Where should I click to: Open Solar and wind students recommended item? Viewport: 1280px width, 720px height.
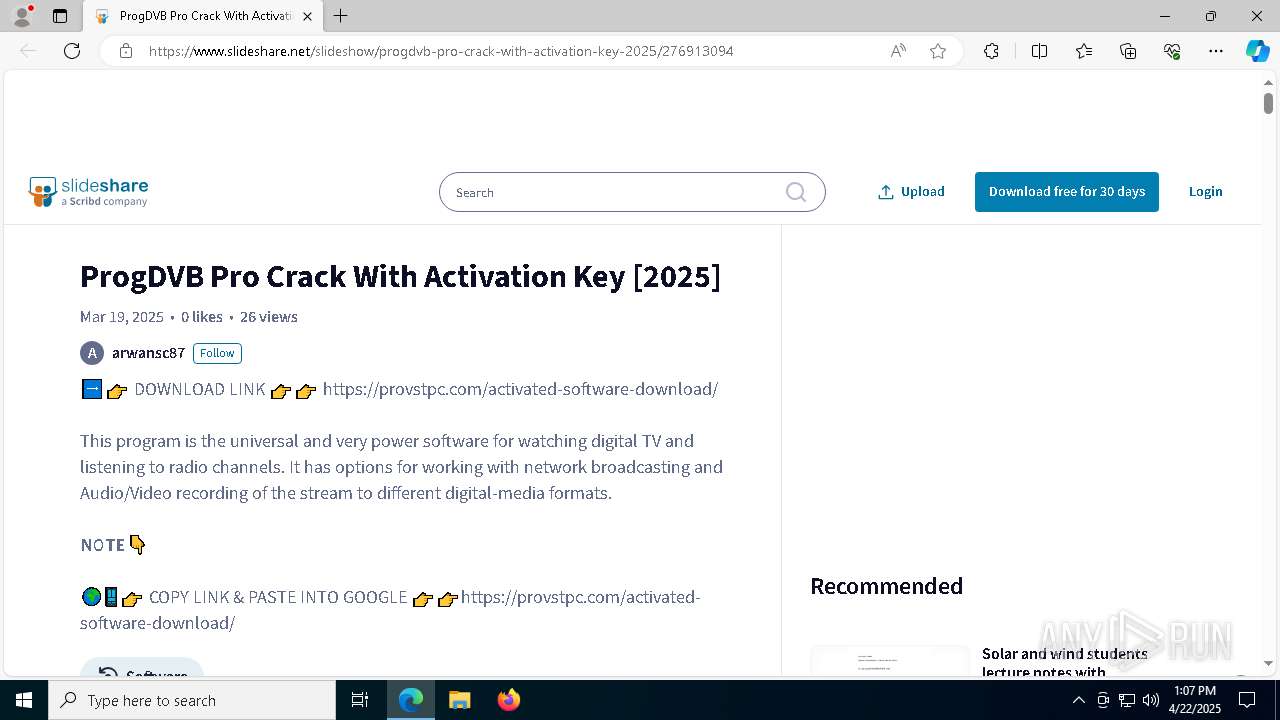coord(1064,662)
